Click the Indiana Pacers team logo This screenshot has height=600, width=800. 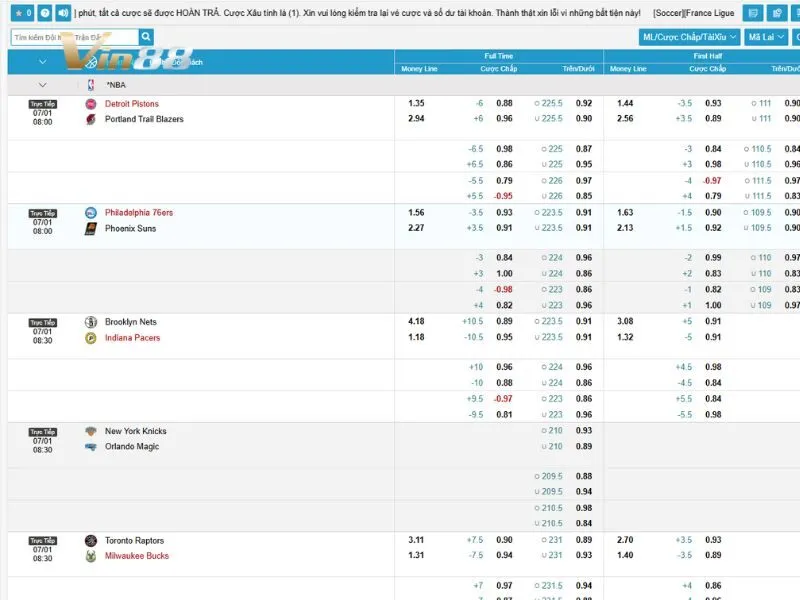point(91,338)
